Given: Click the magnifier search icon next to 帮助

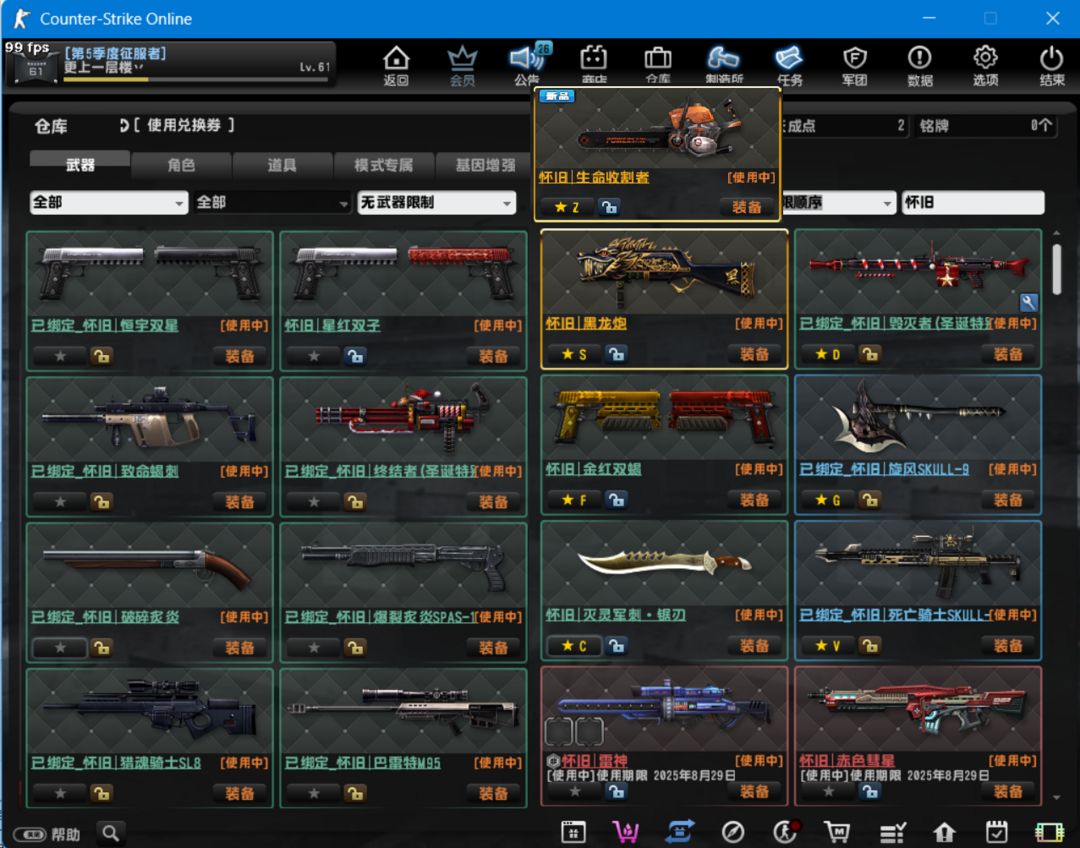Looking at the screenshot, I should pos(111,833).
